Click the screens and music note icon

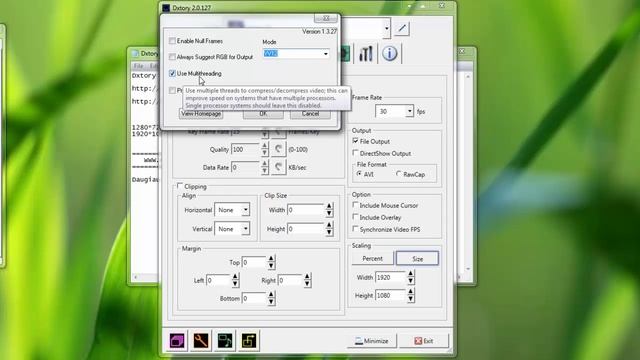coord(225,340)
